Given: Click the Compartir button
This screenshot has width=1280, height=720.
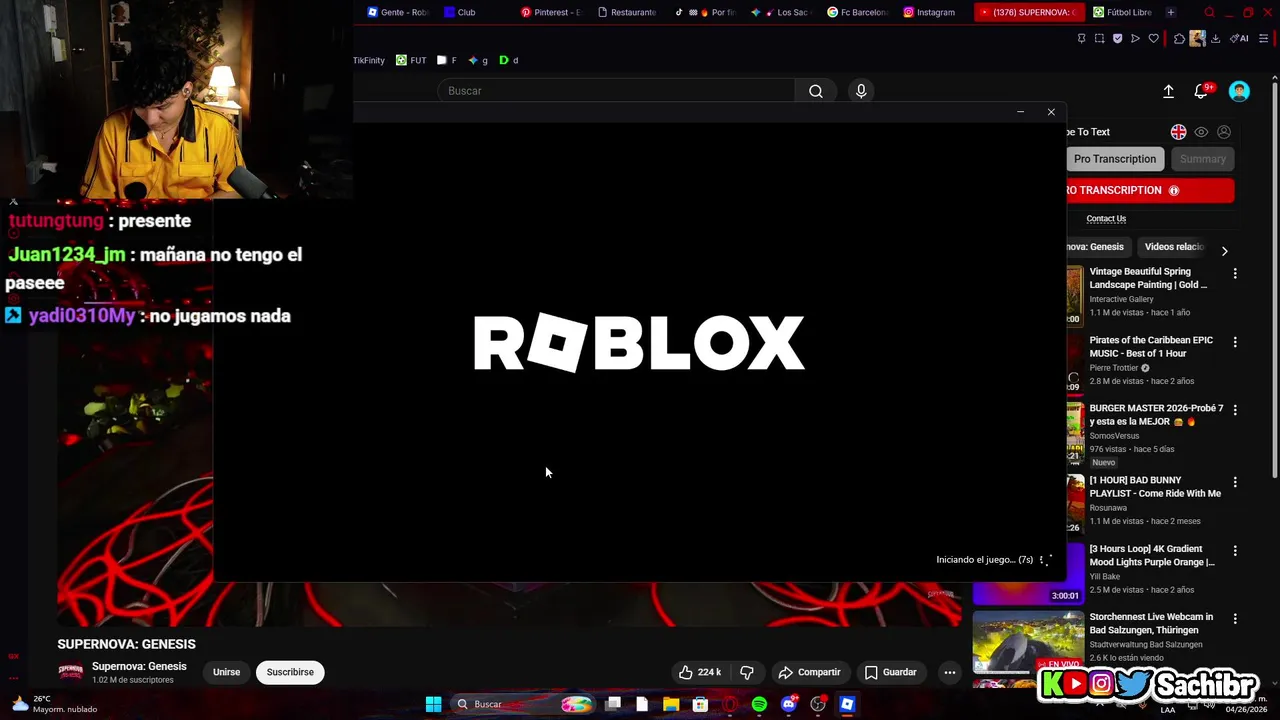Looking at the screenshot, I should point(810,672).
